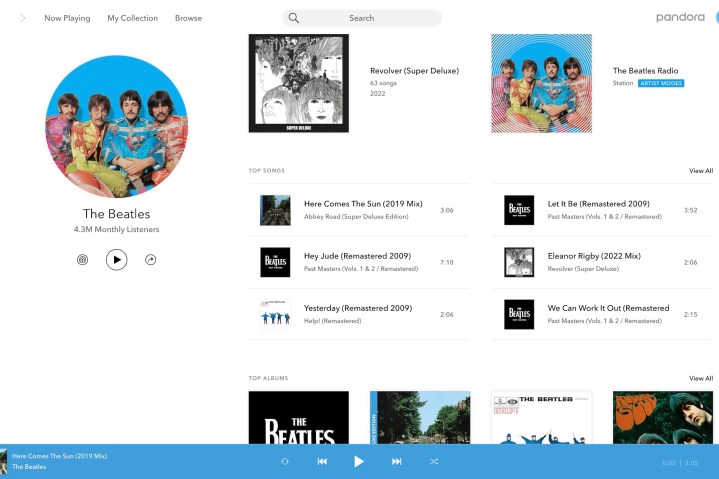Select Let It Be (Remastered 2009) song
Image resolution: width=719 pixels, height=479 pixels.
click(598, 204)
